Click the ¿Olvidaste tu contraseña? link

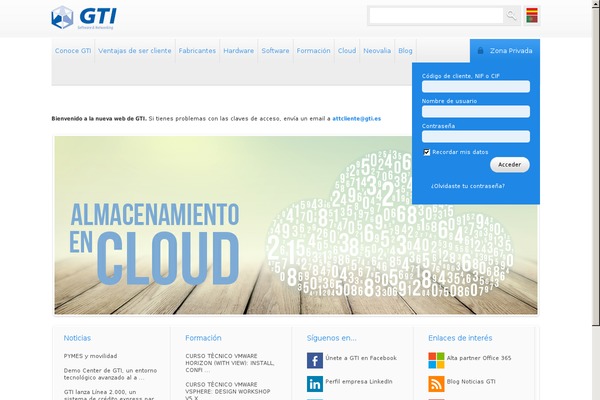click(x=468, y=186)
